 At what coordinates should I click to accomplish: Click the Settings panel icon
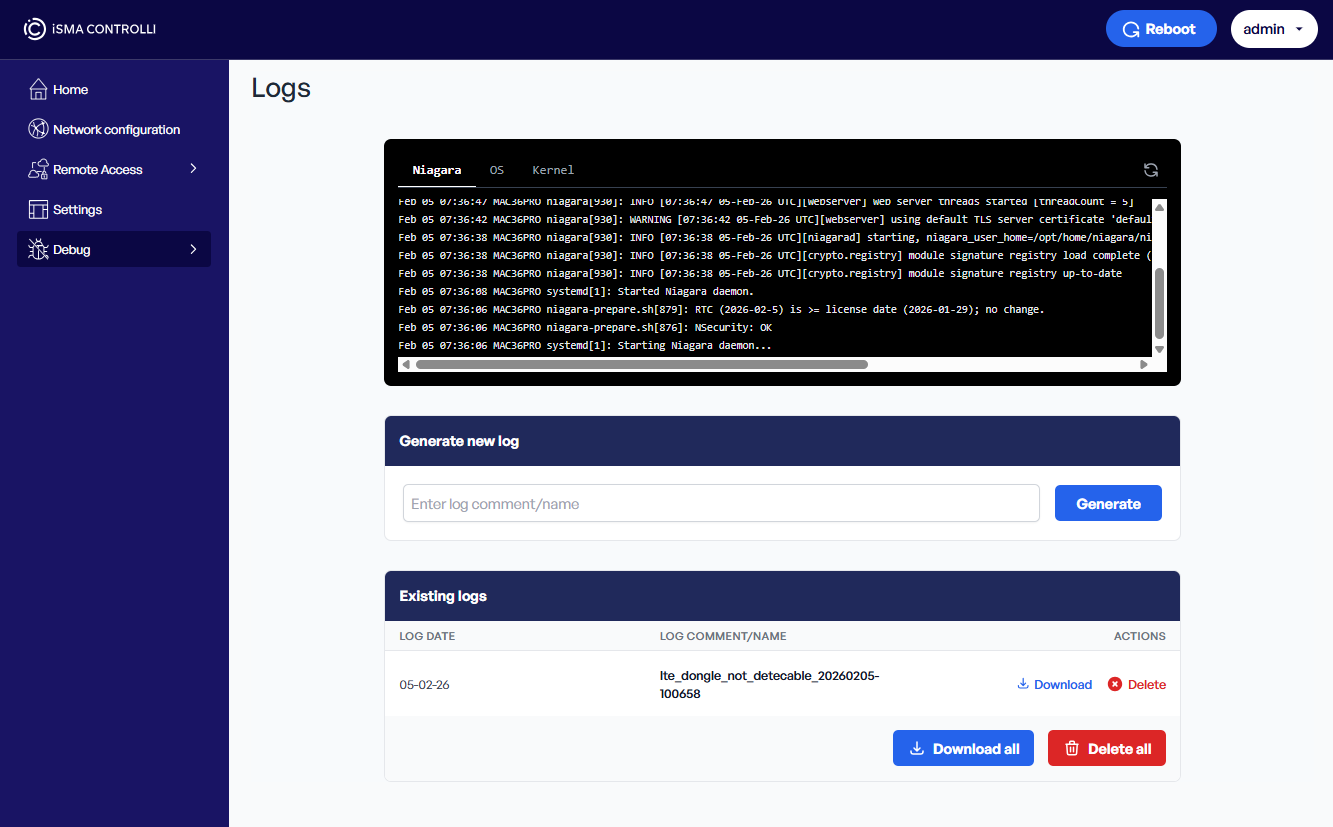coord(38,210)
